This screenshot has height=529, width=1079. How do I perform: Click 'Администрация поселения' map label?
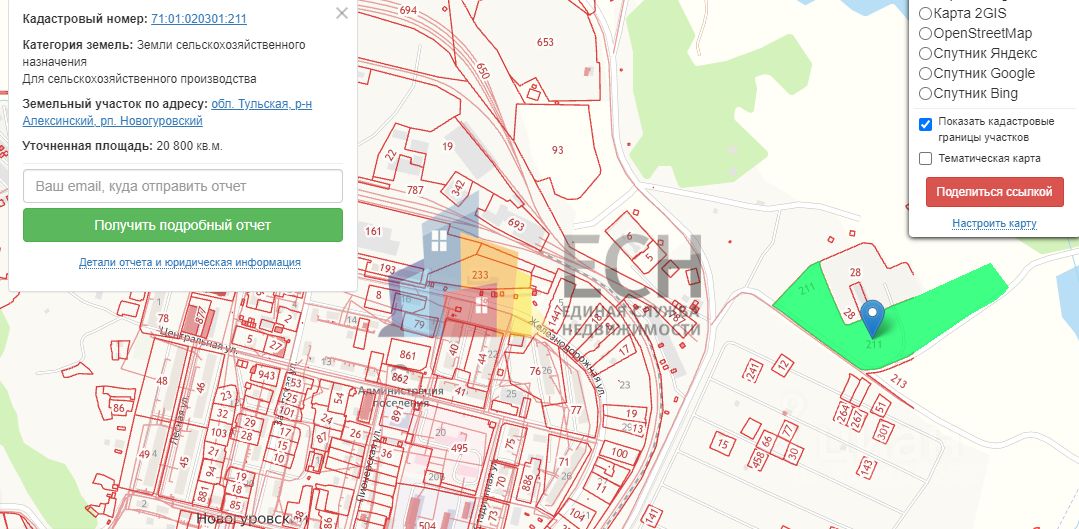point(401,396)
